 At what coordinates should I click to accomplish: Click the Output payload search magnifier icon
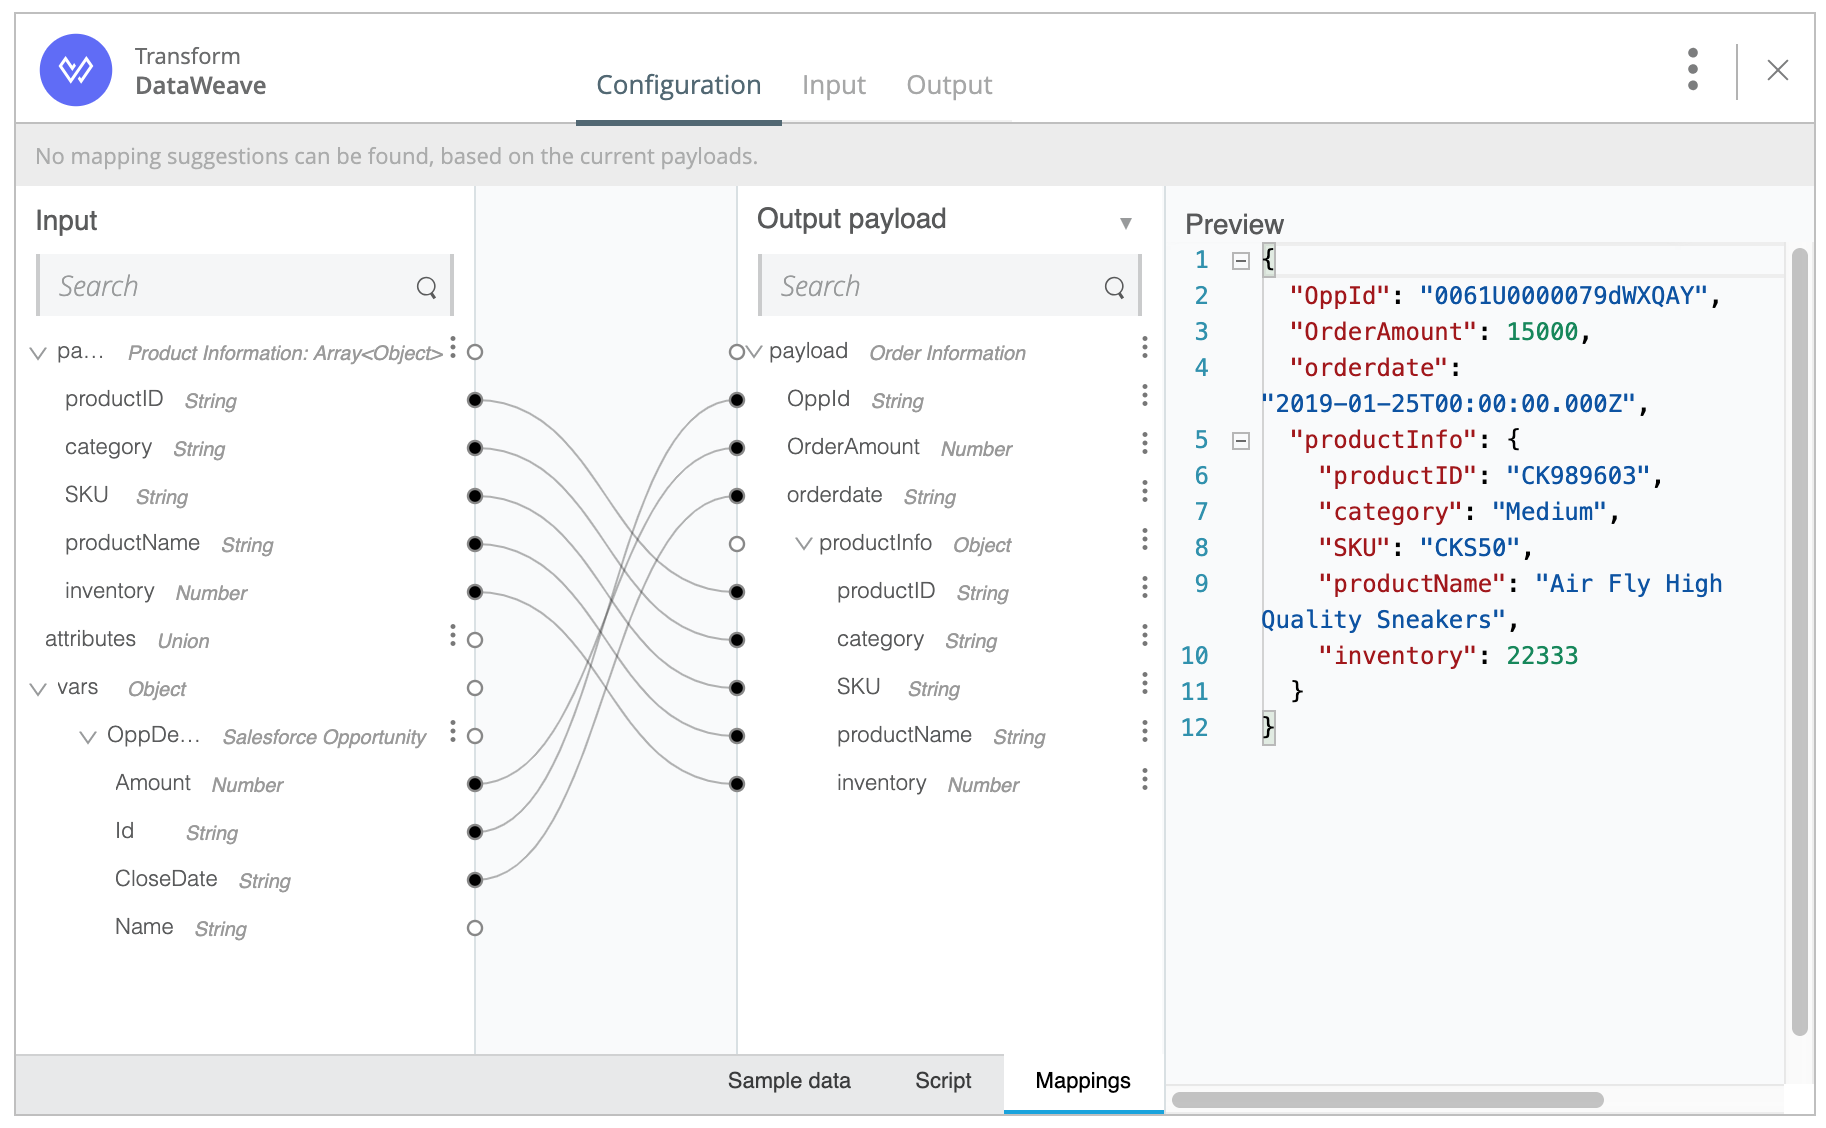click(x=1114, y=288)
